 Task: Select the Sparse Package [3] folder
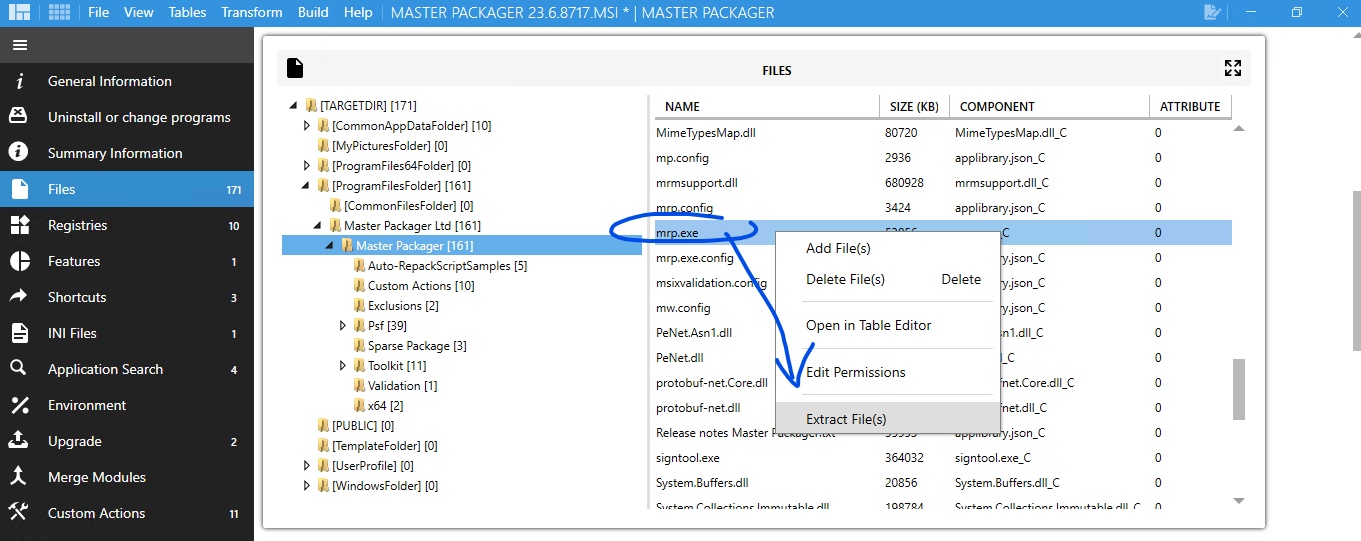click(x=417, y=345)
